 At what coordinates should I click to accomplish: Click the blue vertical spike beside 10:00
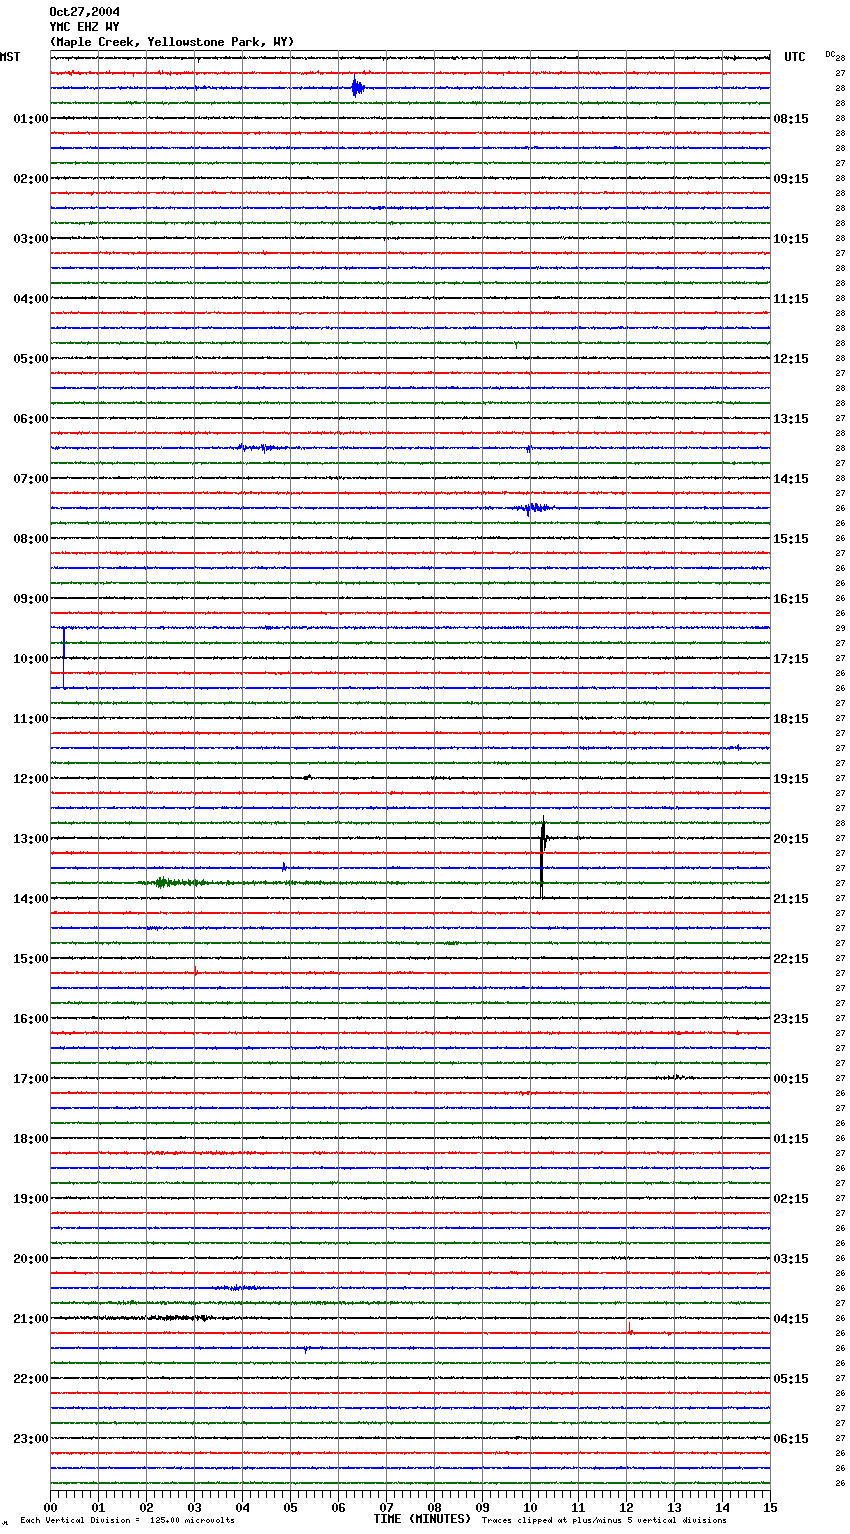point(64,657)
